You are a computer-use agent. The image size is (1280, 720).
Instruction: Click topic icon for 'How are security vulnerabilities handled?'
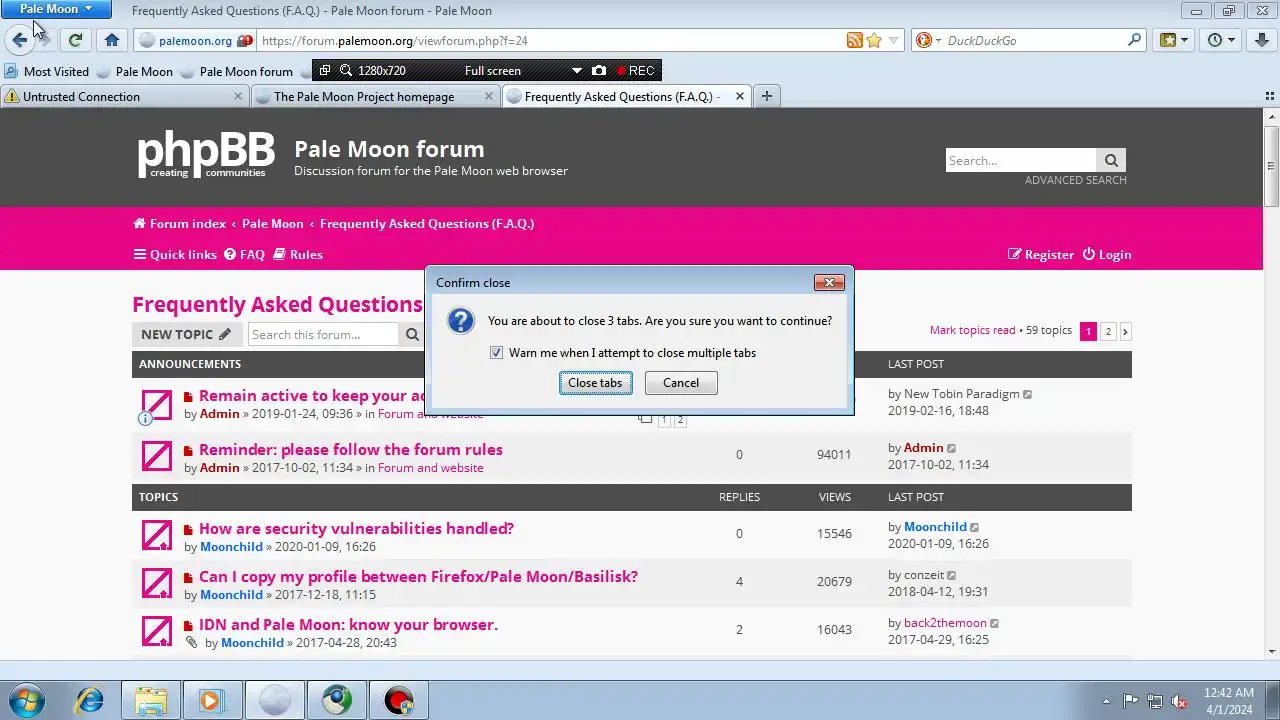coord(157,536)
